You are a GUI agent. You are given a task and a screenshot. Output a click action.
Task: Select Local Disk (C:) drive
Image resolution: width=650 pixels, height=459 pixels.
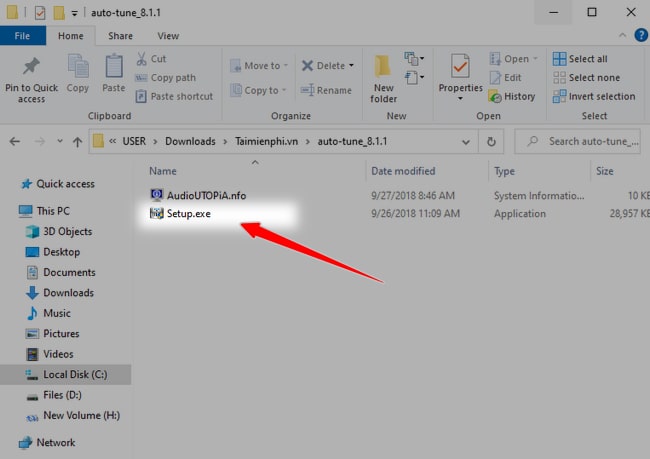[65, 374]
